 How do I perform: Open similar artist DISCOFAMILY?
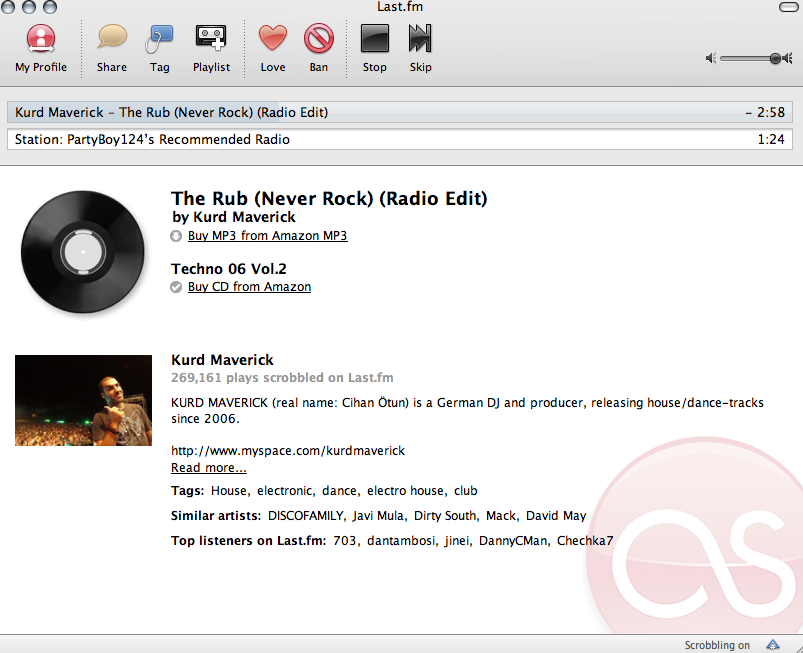[305, 516]
